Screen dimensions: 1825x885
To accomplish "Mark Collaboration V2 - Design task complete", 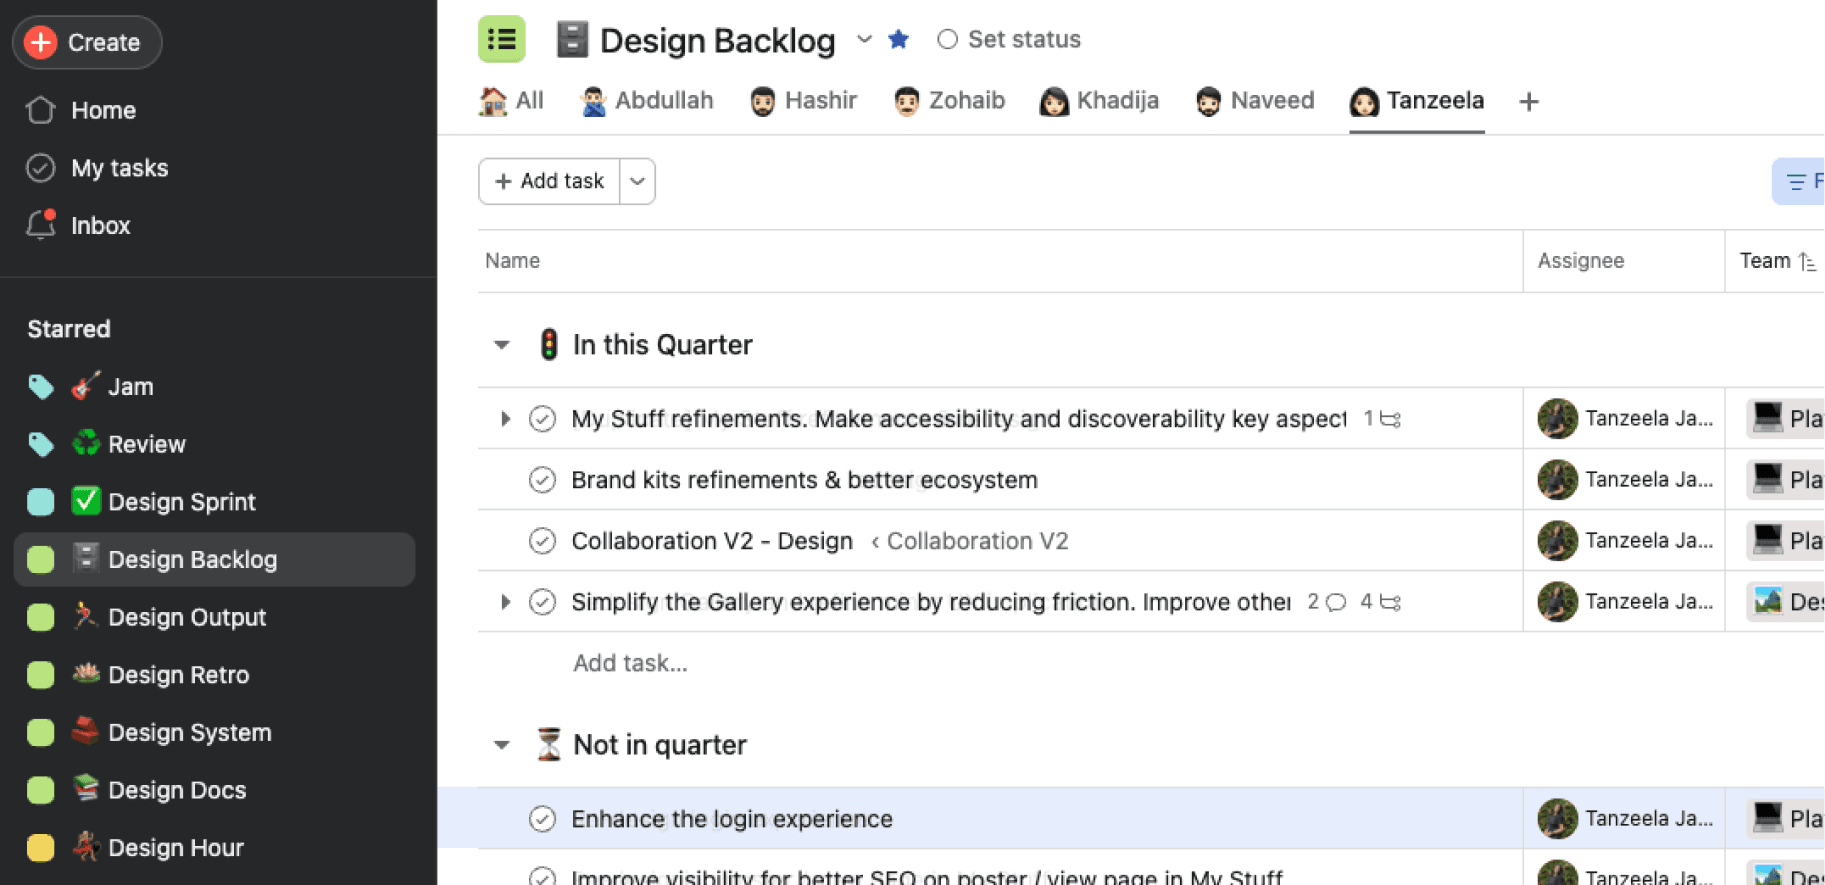I will click(542, 541).
